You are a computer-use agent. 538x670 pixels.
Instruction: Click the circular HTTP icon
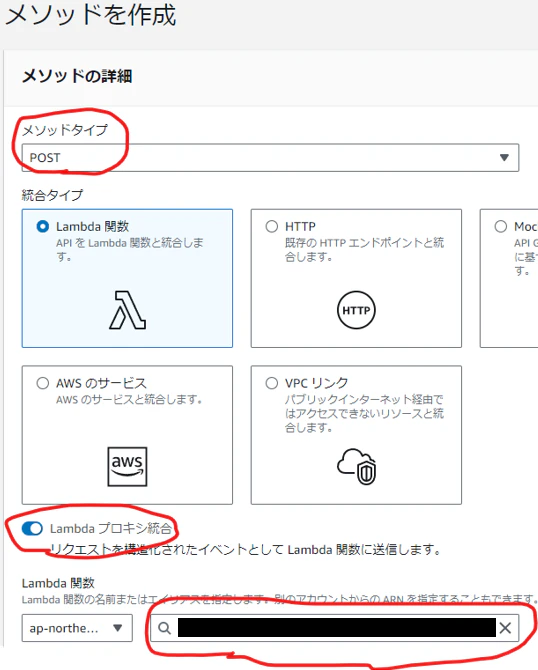tap(356, 310)
